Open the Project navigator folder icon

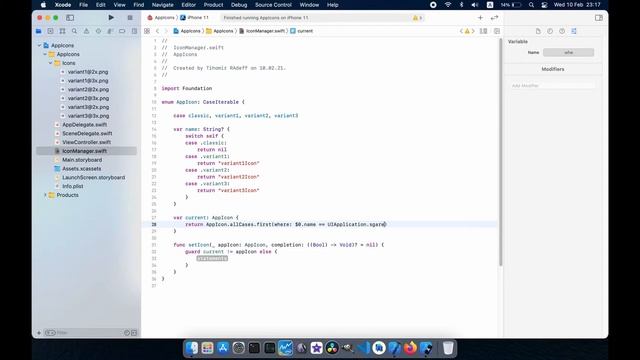(x=38, y=31)
